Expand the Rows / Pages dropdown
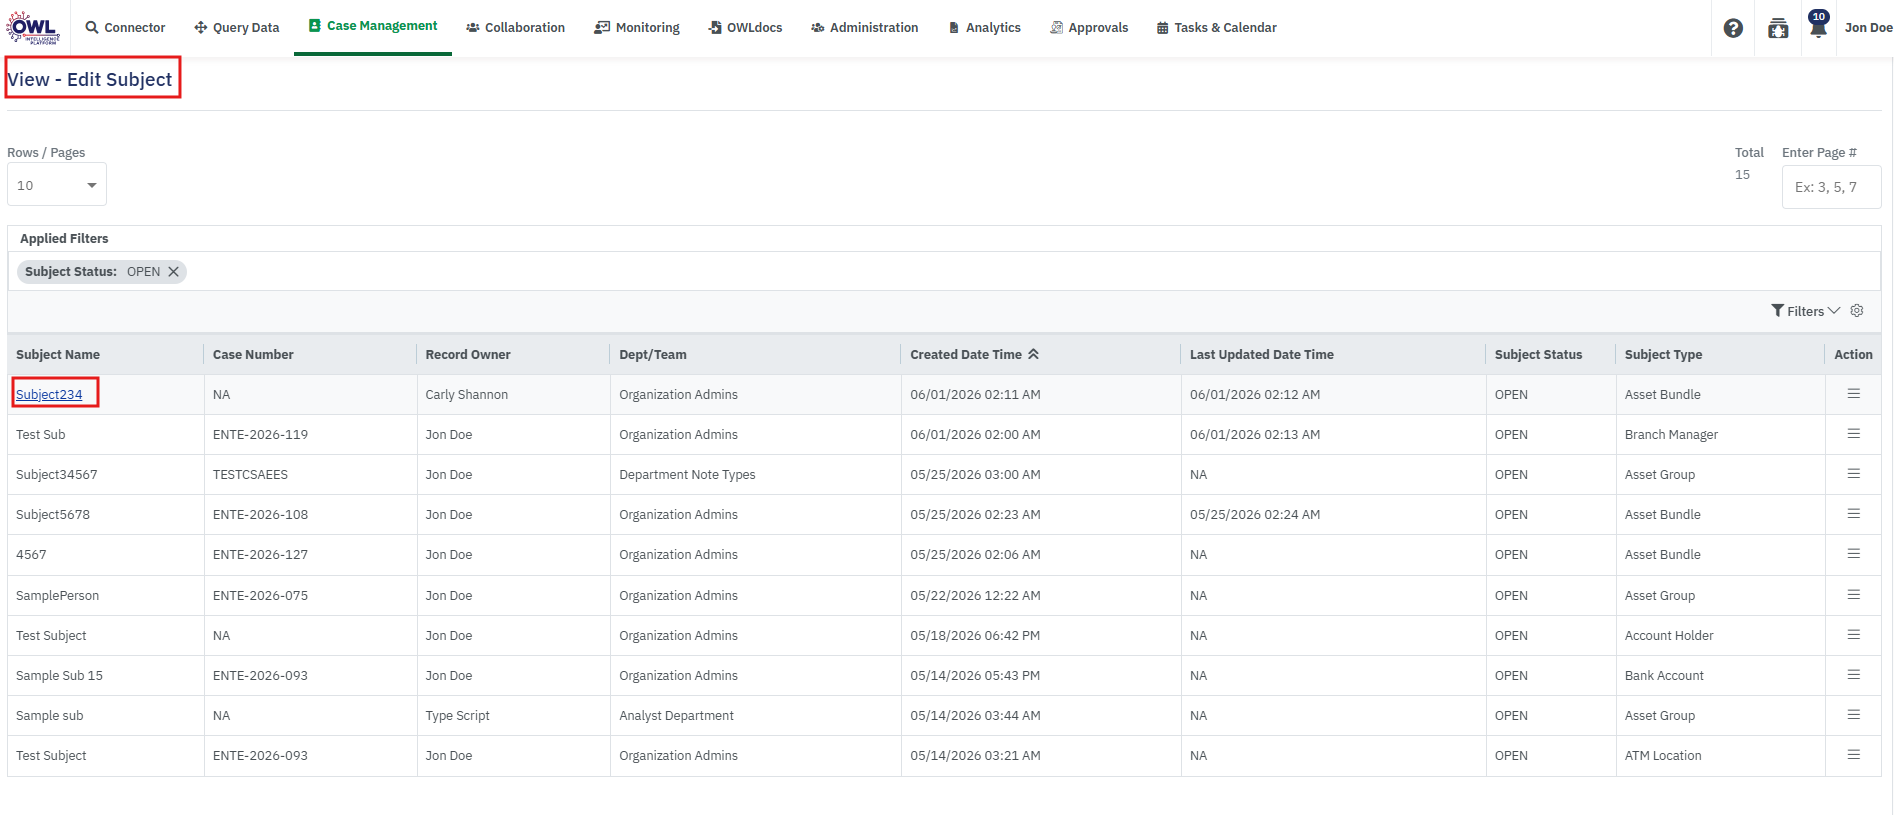The height and width of the screenshot is (815, 1894). pyautogui.click(x=57, y=185)
